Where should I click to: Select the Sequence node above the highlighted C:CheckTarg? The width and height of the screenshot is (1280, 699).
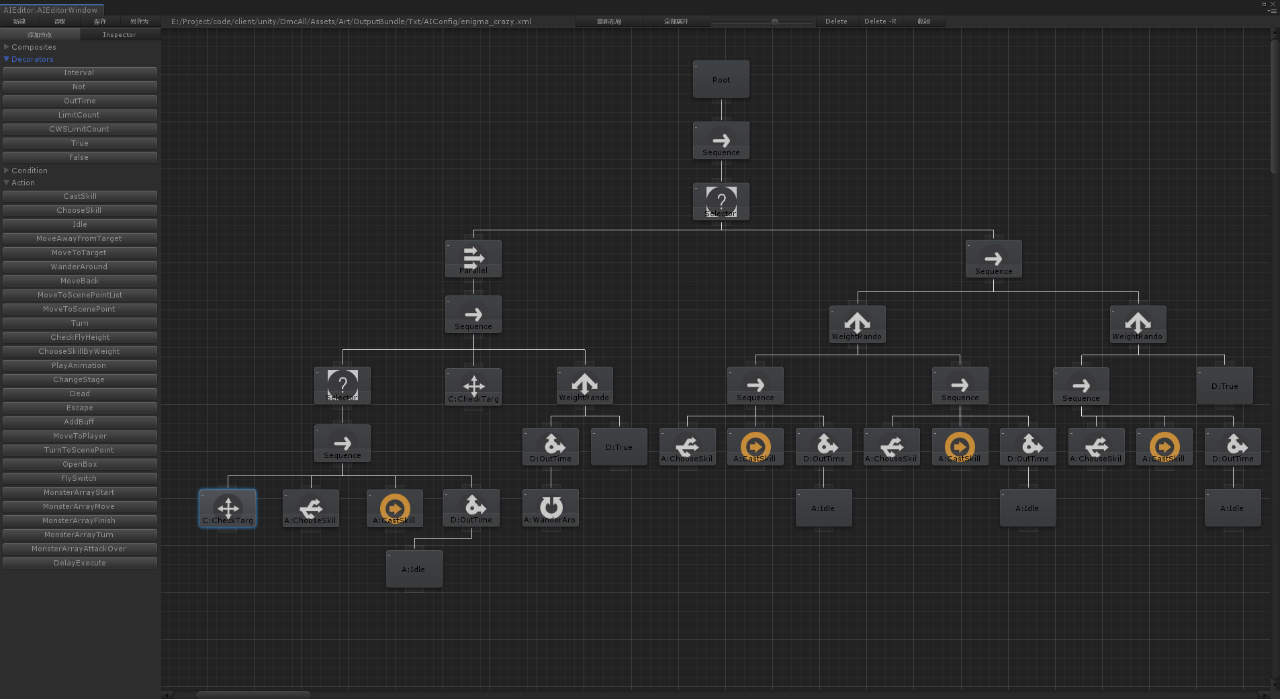pos(342,443)
